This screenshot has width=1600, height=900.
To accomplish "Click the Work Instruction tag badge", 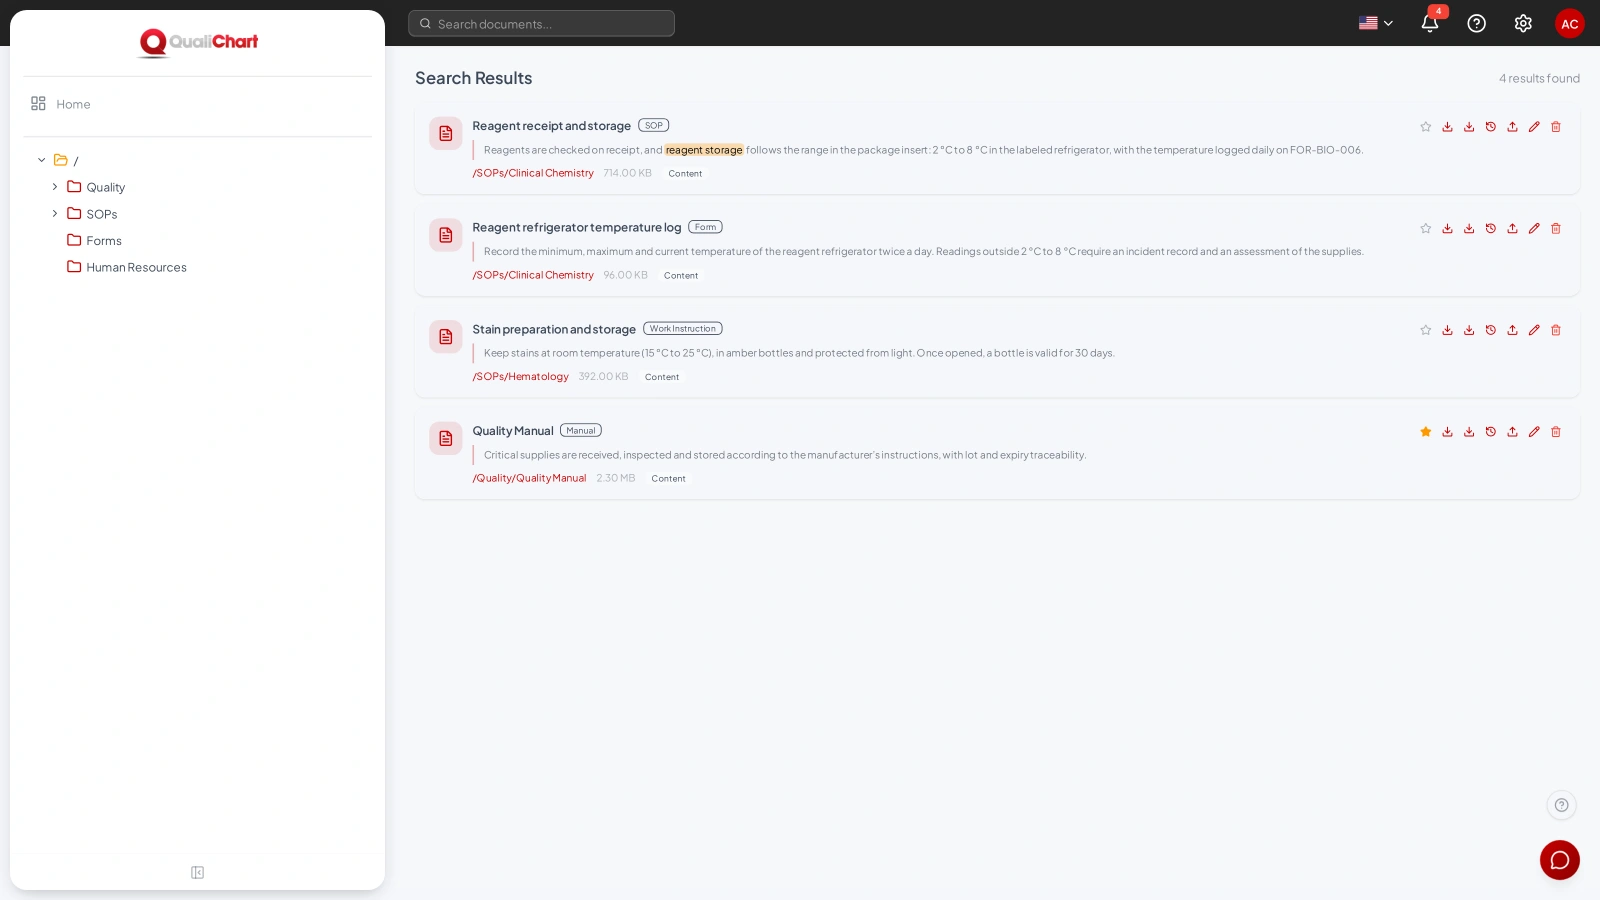I will (x=683, y=329).
